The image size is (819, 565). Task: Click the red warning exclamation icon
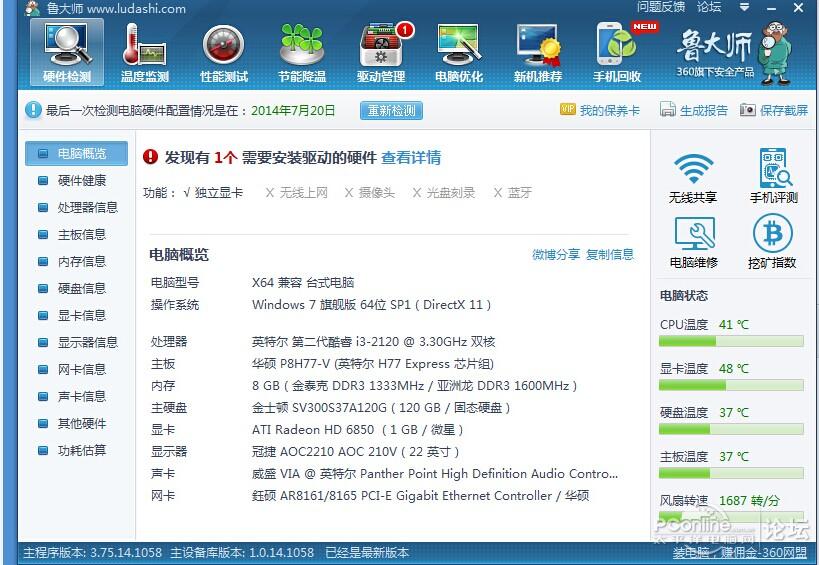(x=150, y=157)
